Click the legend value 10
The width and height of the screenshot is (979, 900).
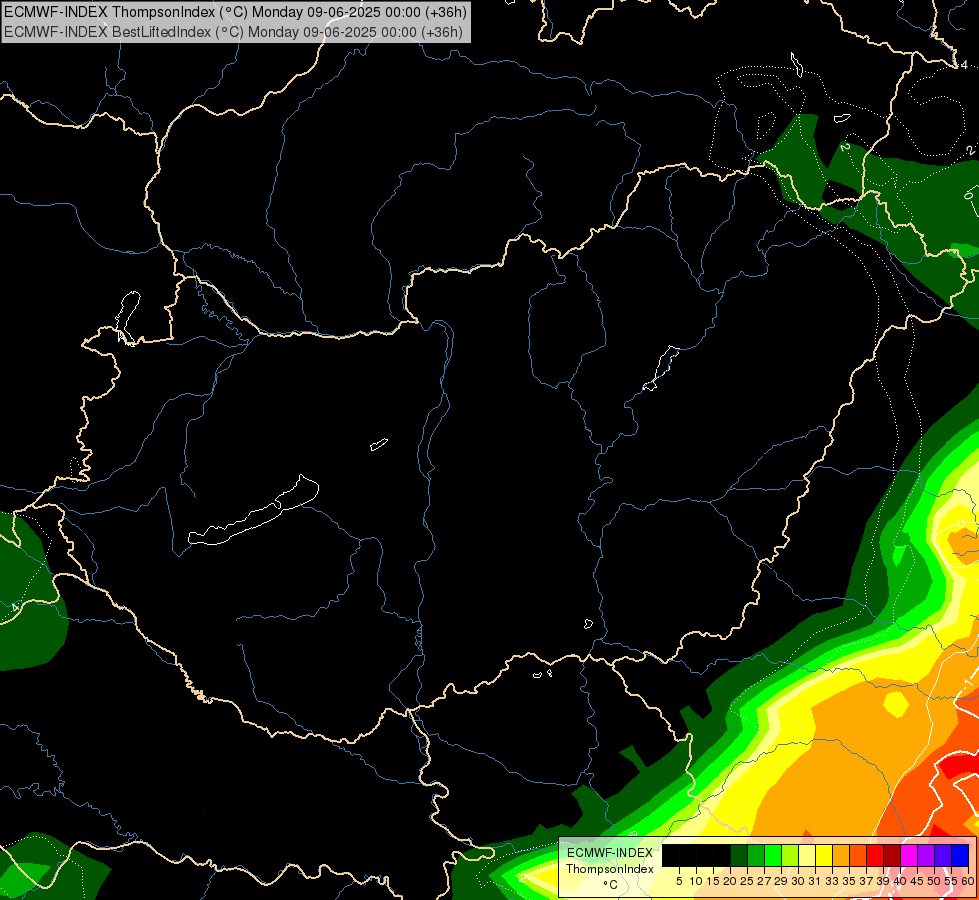pyautogui.click(x=696, y=881)
